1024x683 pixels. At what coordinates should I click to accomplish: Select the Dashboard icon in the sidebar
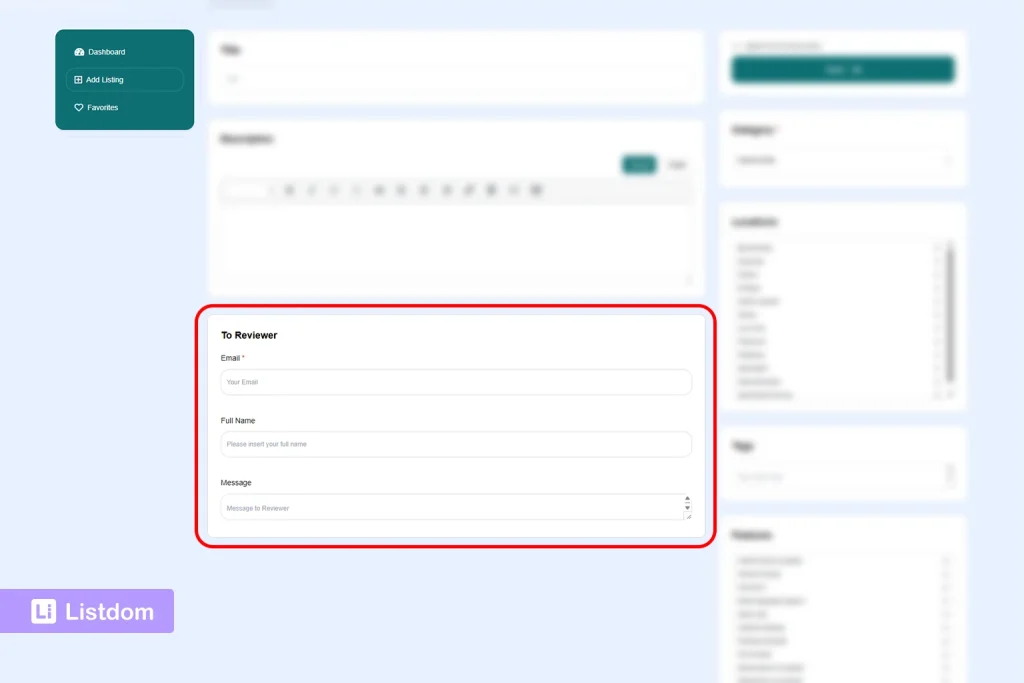[x=79, y=51]
